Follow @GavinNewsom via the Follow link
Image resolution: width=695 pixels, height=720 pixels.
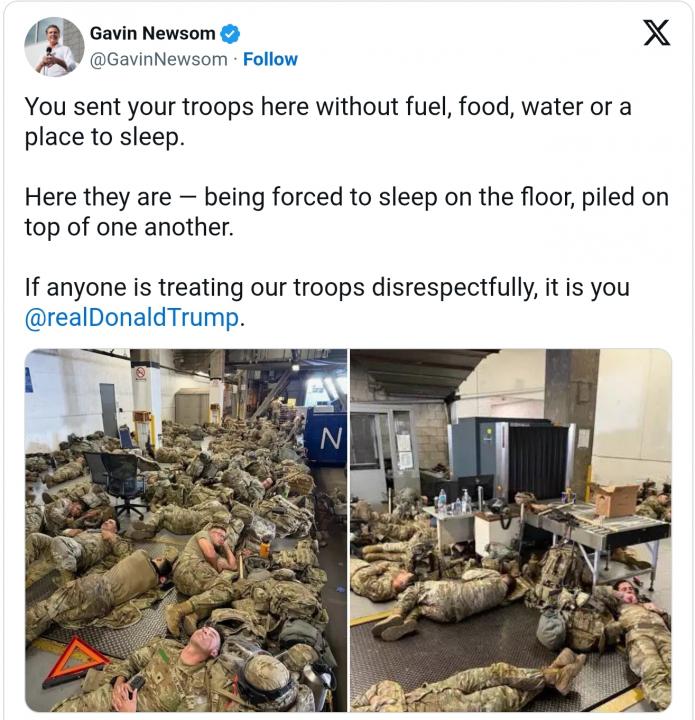tap(270, 59)
